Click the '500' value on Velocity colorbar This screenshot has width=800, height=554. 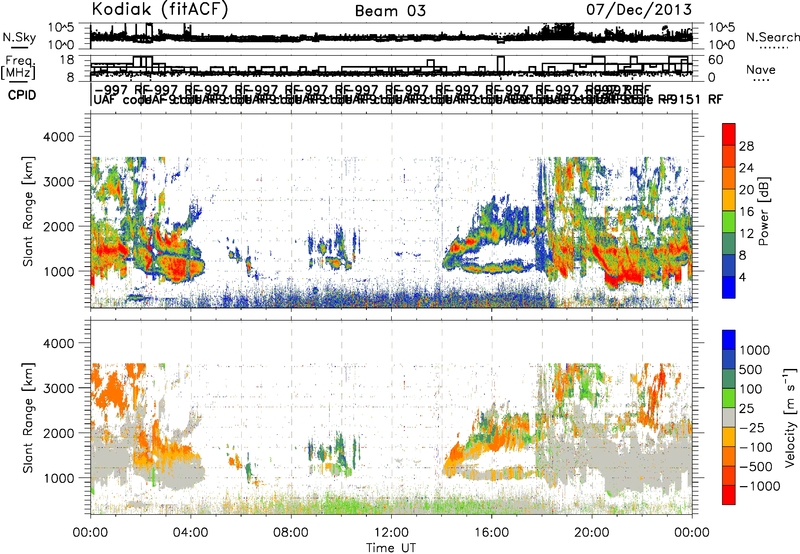(x=751, y=369)
